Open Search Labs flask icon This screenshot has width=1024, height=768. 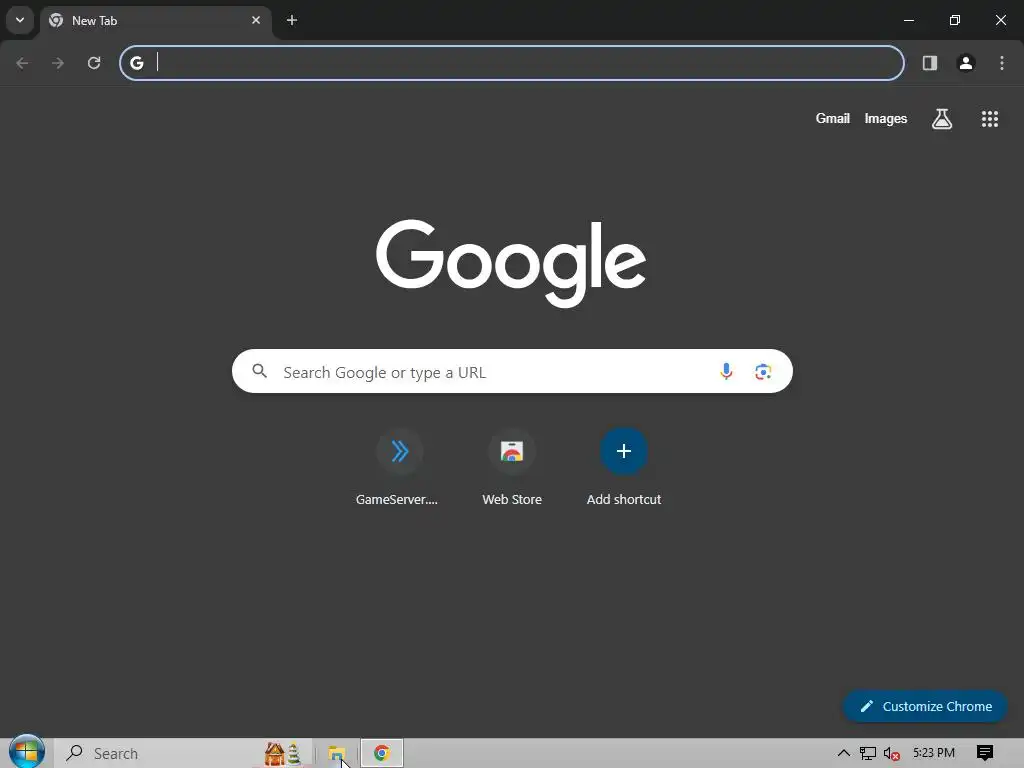pos(942,119)
